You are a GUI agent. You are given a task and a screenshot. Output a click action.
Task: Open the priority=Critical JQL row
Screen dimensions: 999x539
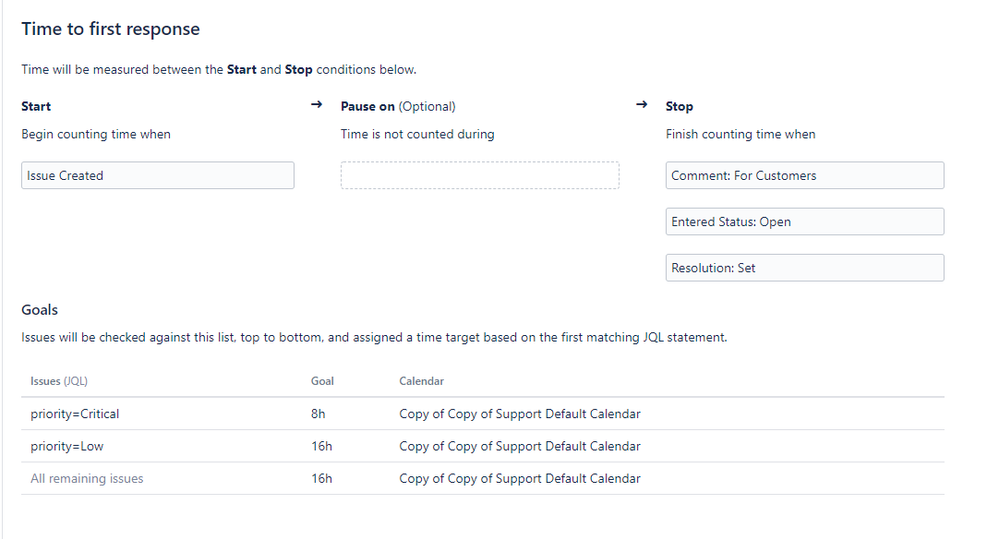click(482, 413)
